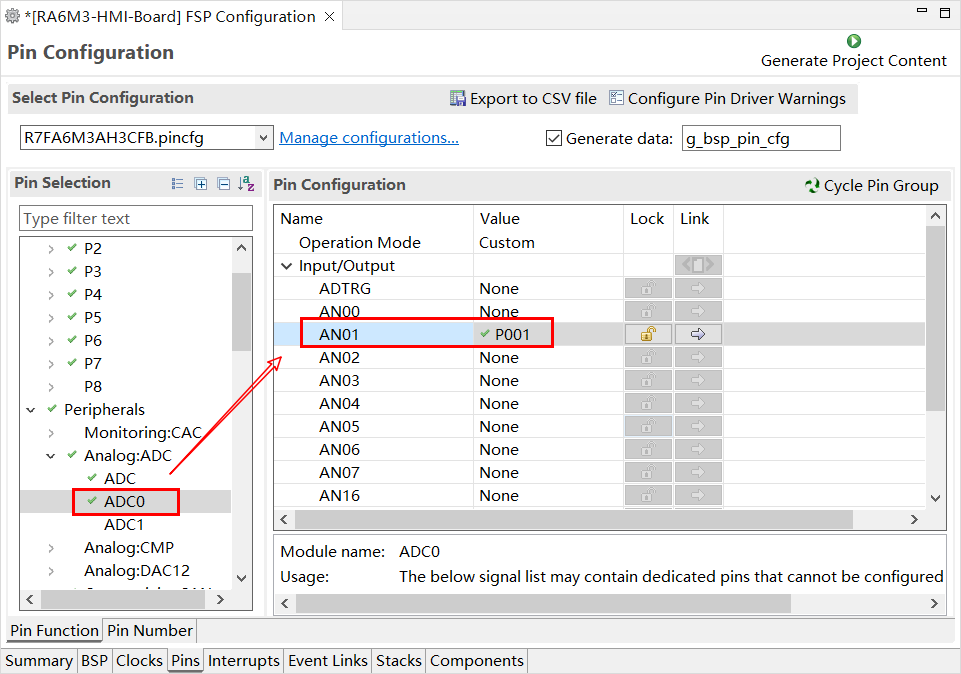961x674 pixels.
Task: Expand the P2 tree node
Action: coord(51,249)
